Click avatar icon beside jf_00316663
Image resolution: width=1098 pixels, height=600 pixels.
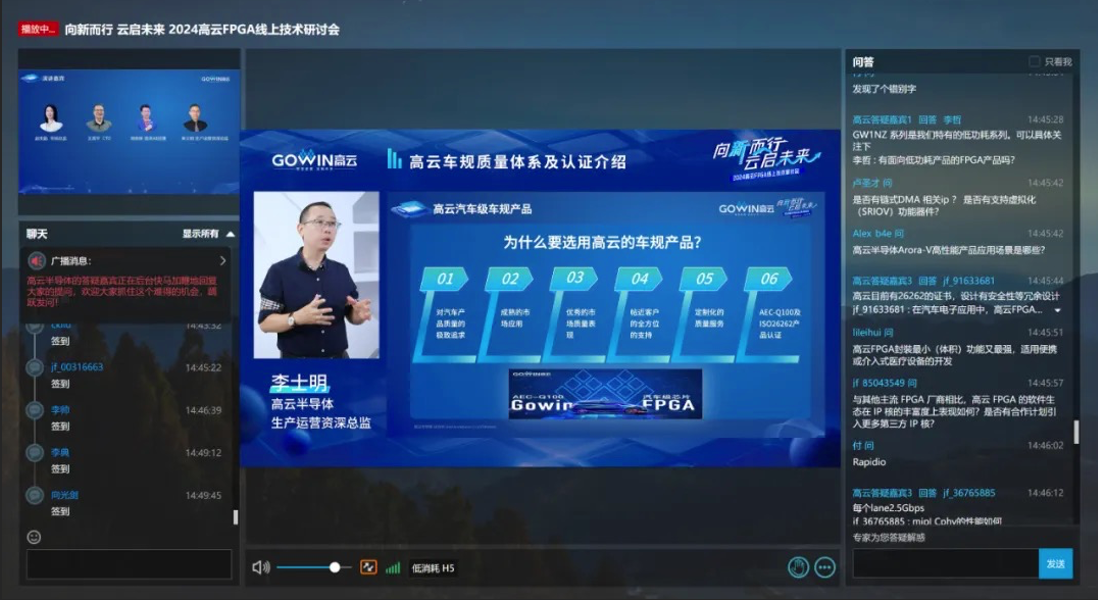pyautogui.click(x=35, y=367)
